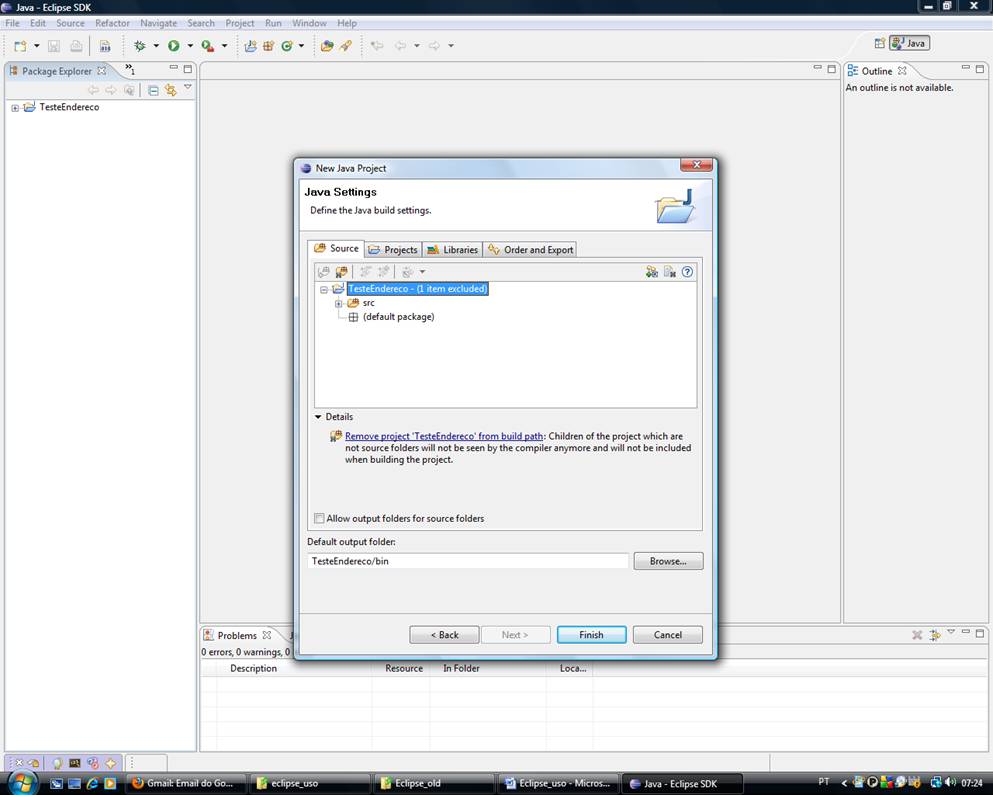Image resolution: width=993 pixels, height=795 pixels.
Task: Expand TesteEndereco in Package Explorer
Action: tap(15, 108)
